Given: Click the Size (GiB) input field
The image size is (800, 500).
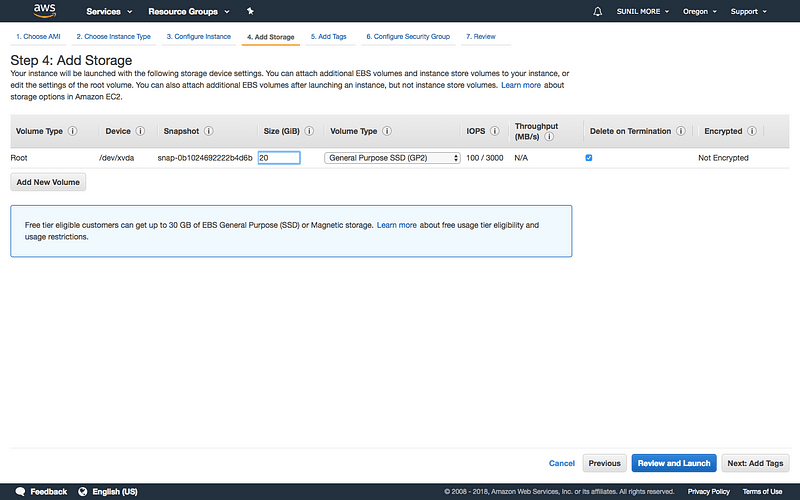Looking at the screenshot, I should pos(279,158).
